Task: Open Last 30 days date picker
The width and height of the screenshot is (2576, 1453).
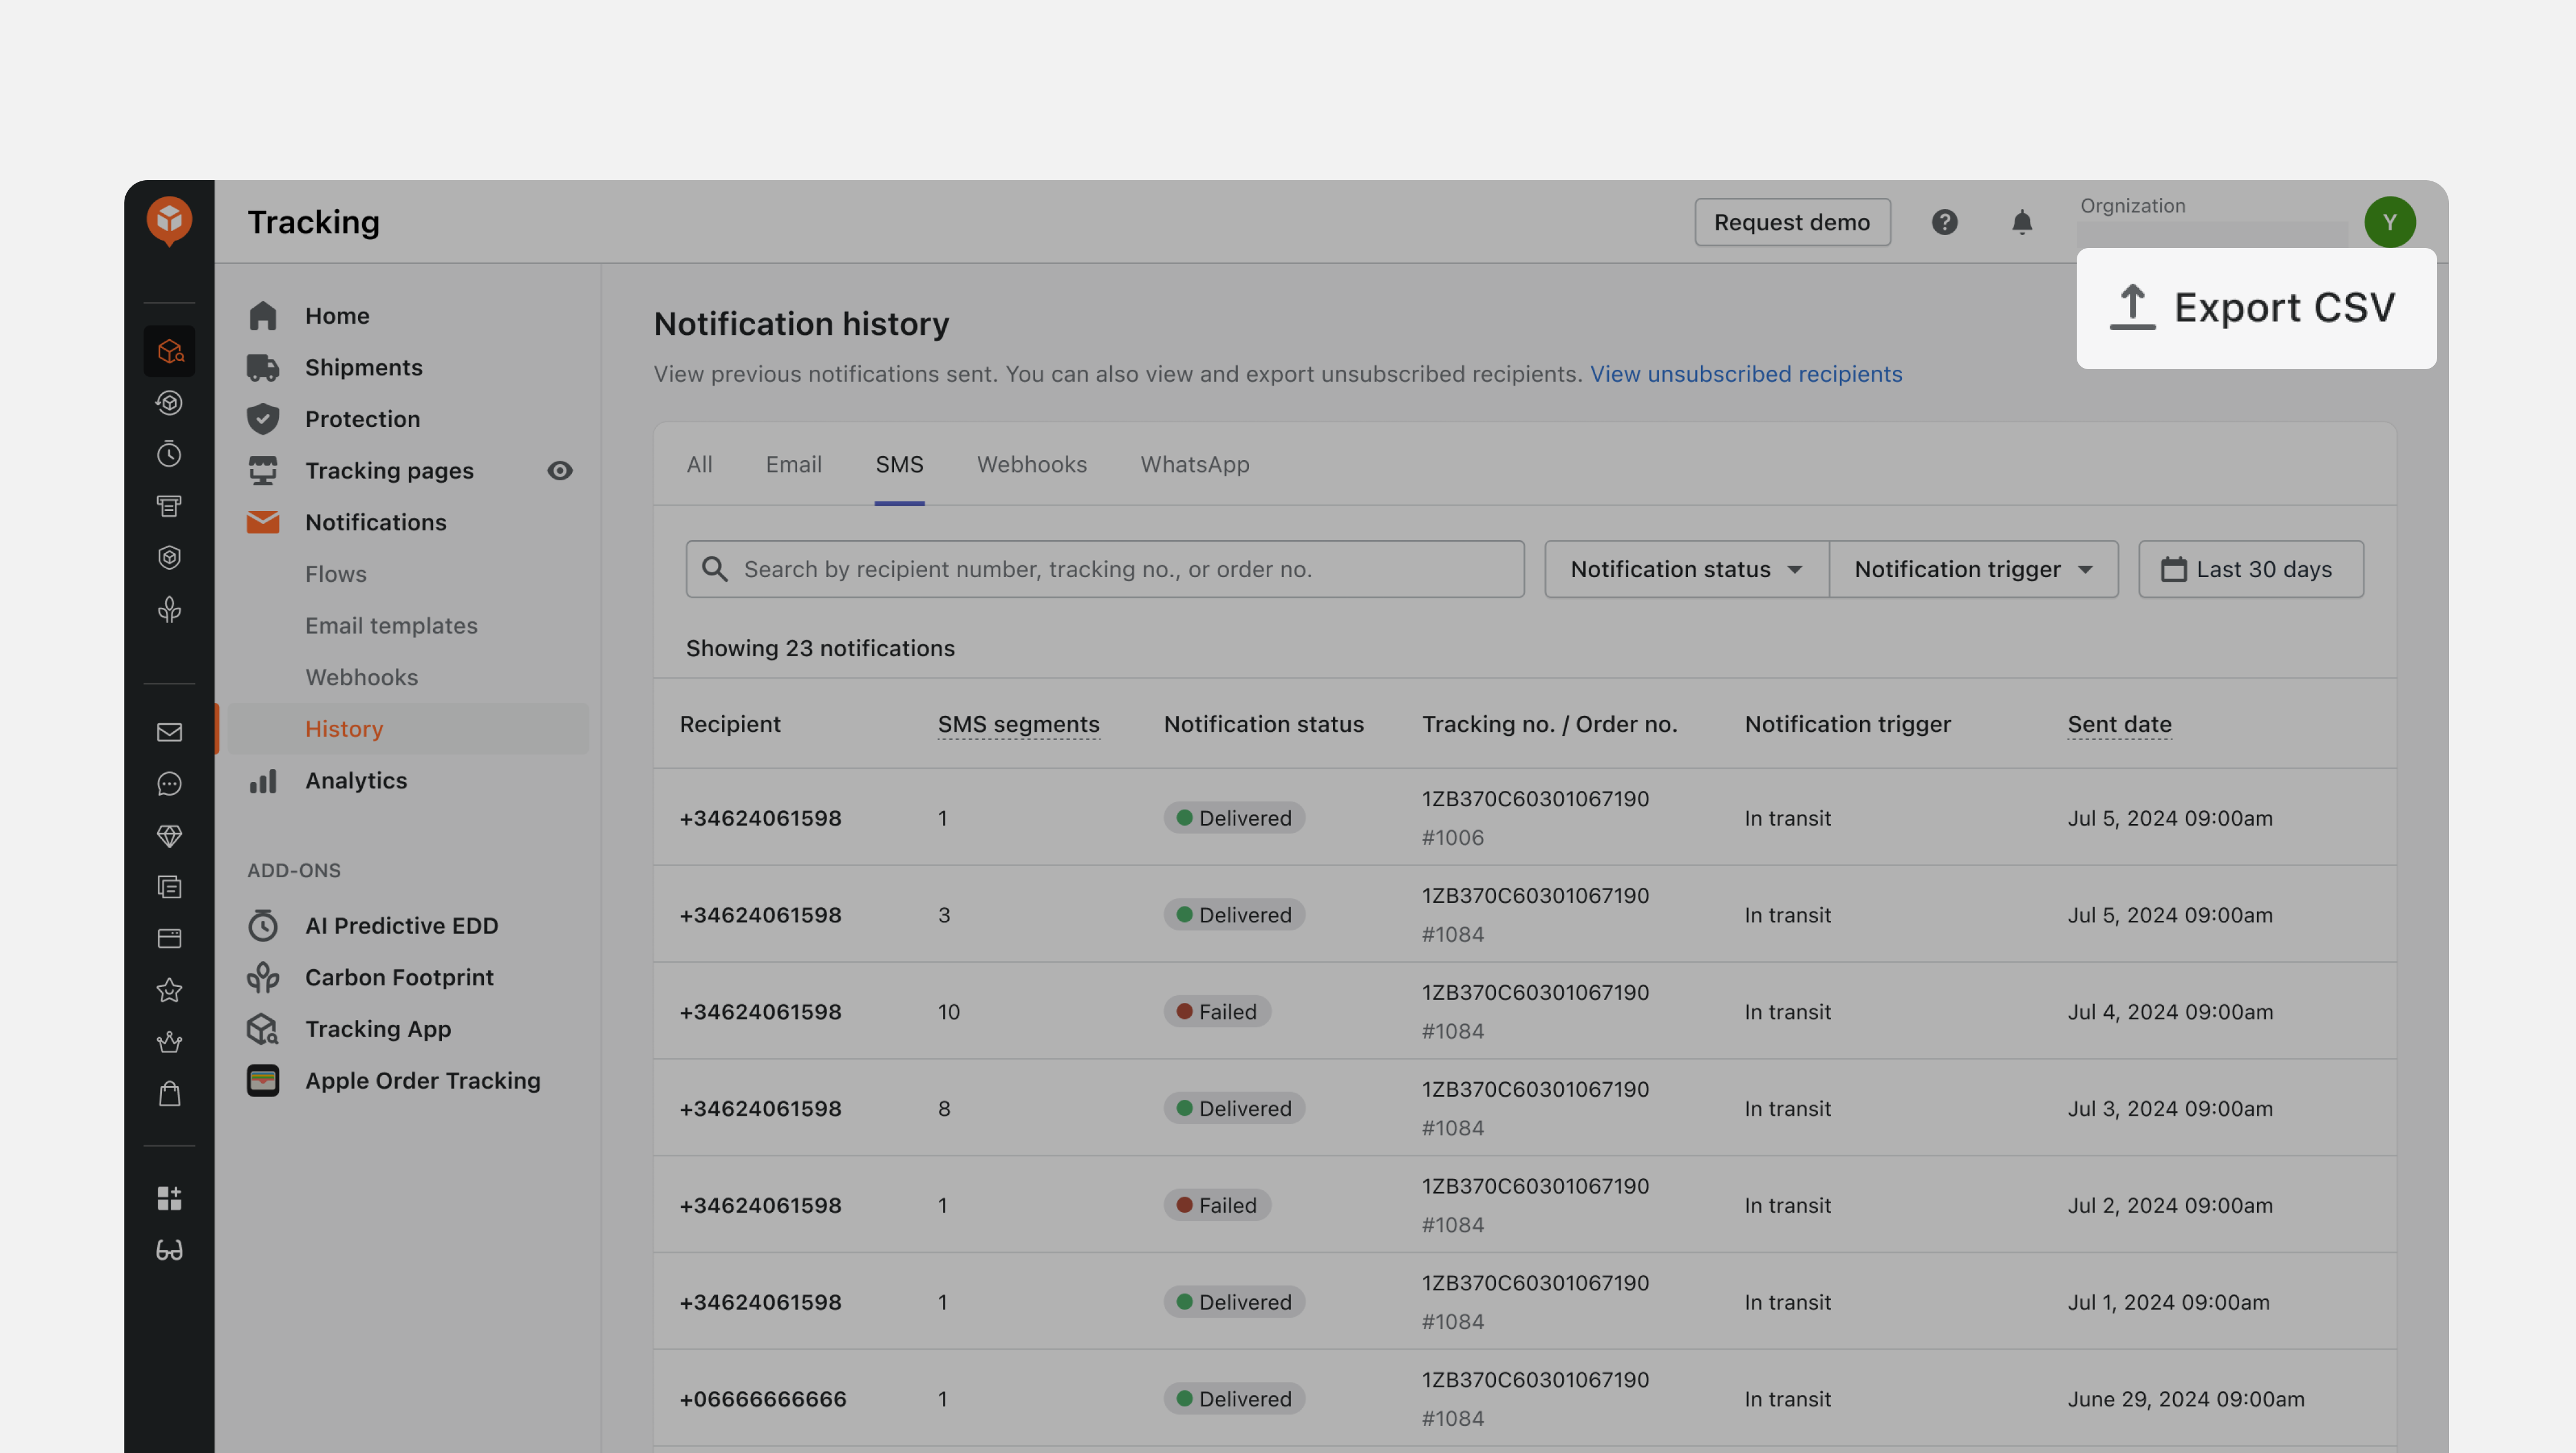Action: (2250, 569)
